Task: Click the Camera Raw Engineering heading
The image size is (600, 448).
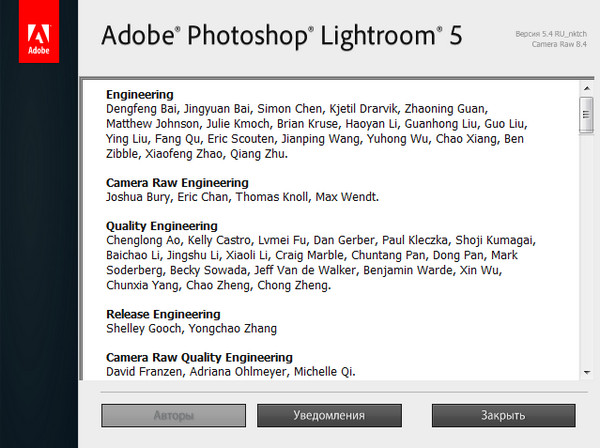Action: [177, 183]
